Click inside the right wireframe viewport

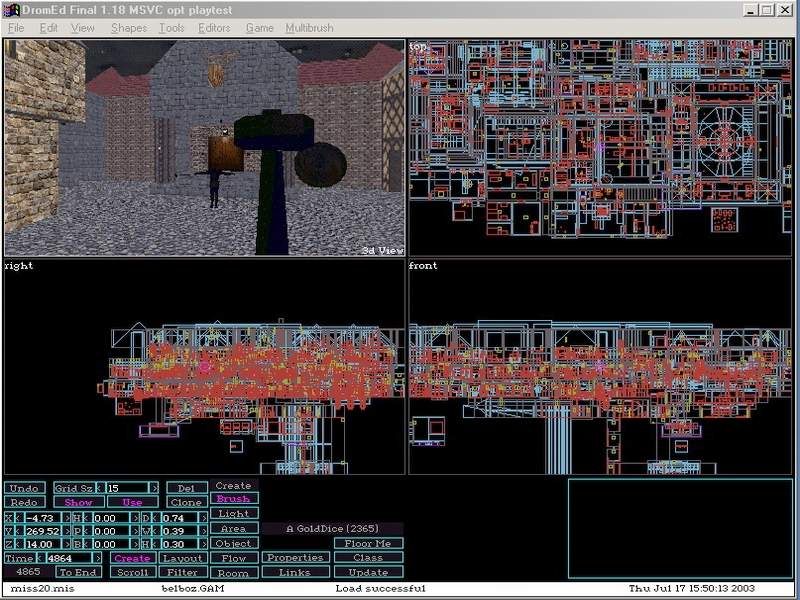[x=205, y=367]
